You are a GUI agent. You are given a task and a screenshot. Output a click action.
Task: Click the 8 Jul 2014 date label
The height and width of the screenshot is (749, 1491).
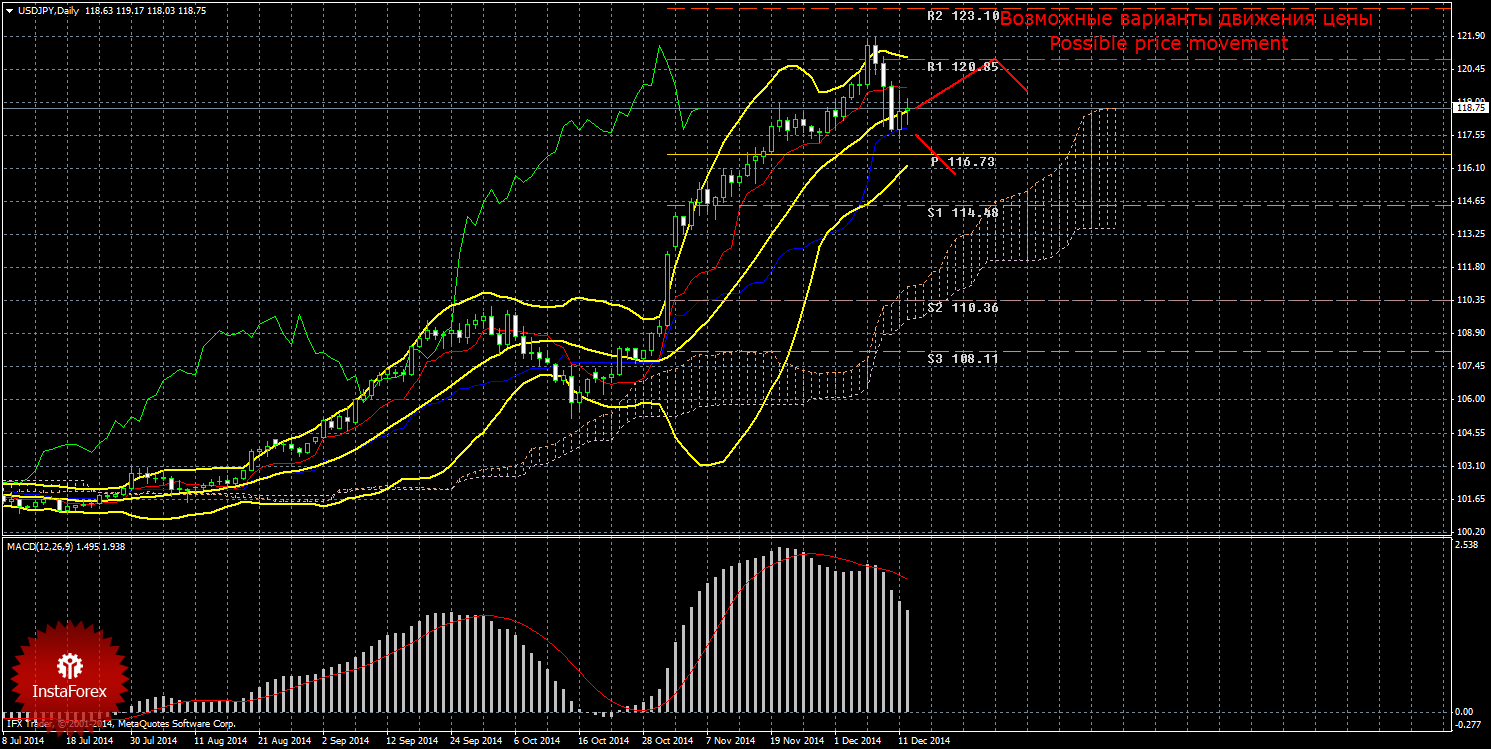pyautogui.click(x=23, y=741)
